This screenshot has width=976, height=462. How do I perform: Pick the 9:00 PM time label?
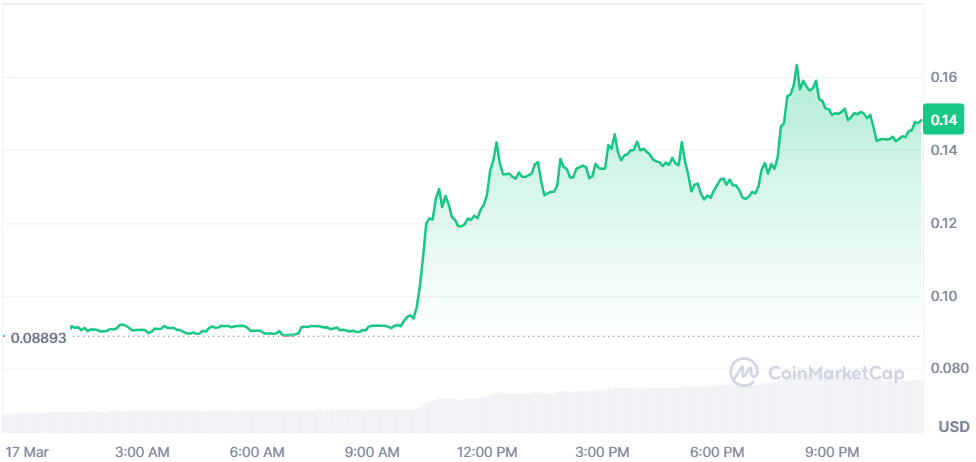tap(833, 451)
